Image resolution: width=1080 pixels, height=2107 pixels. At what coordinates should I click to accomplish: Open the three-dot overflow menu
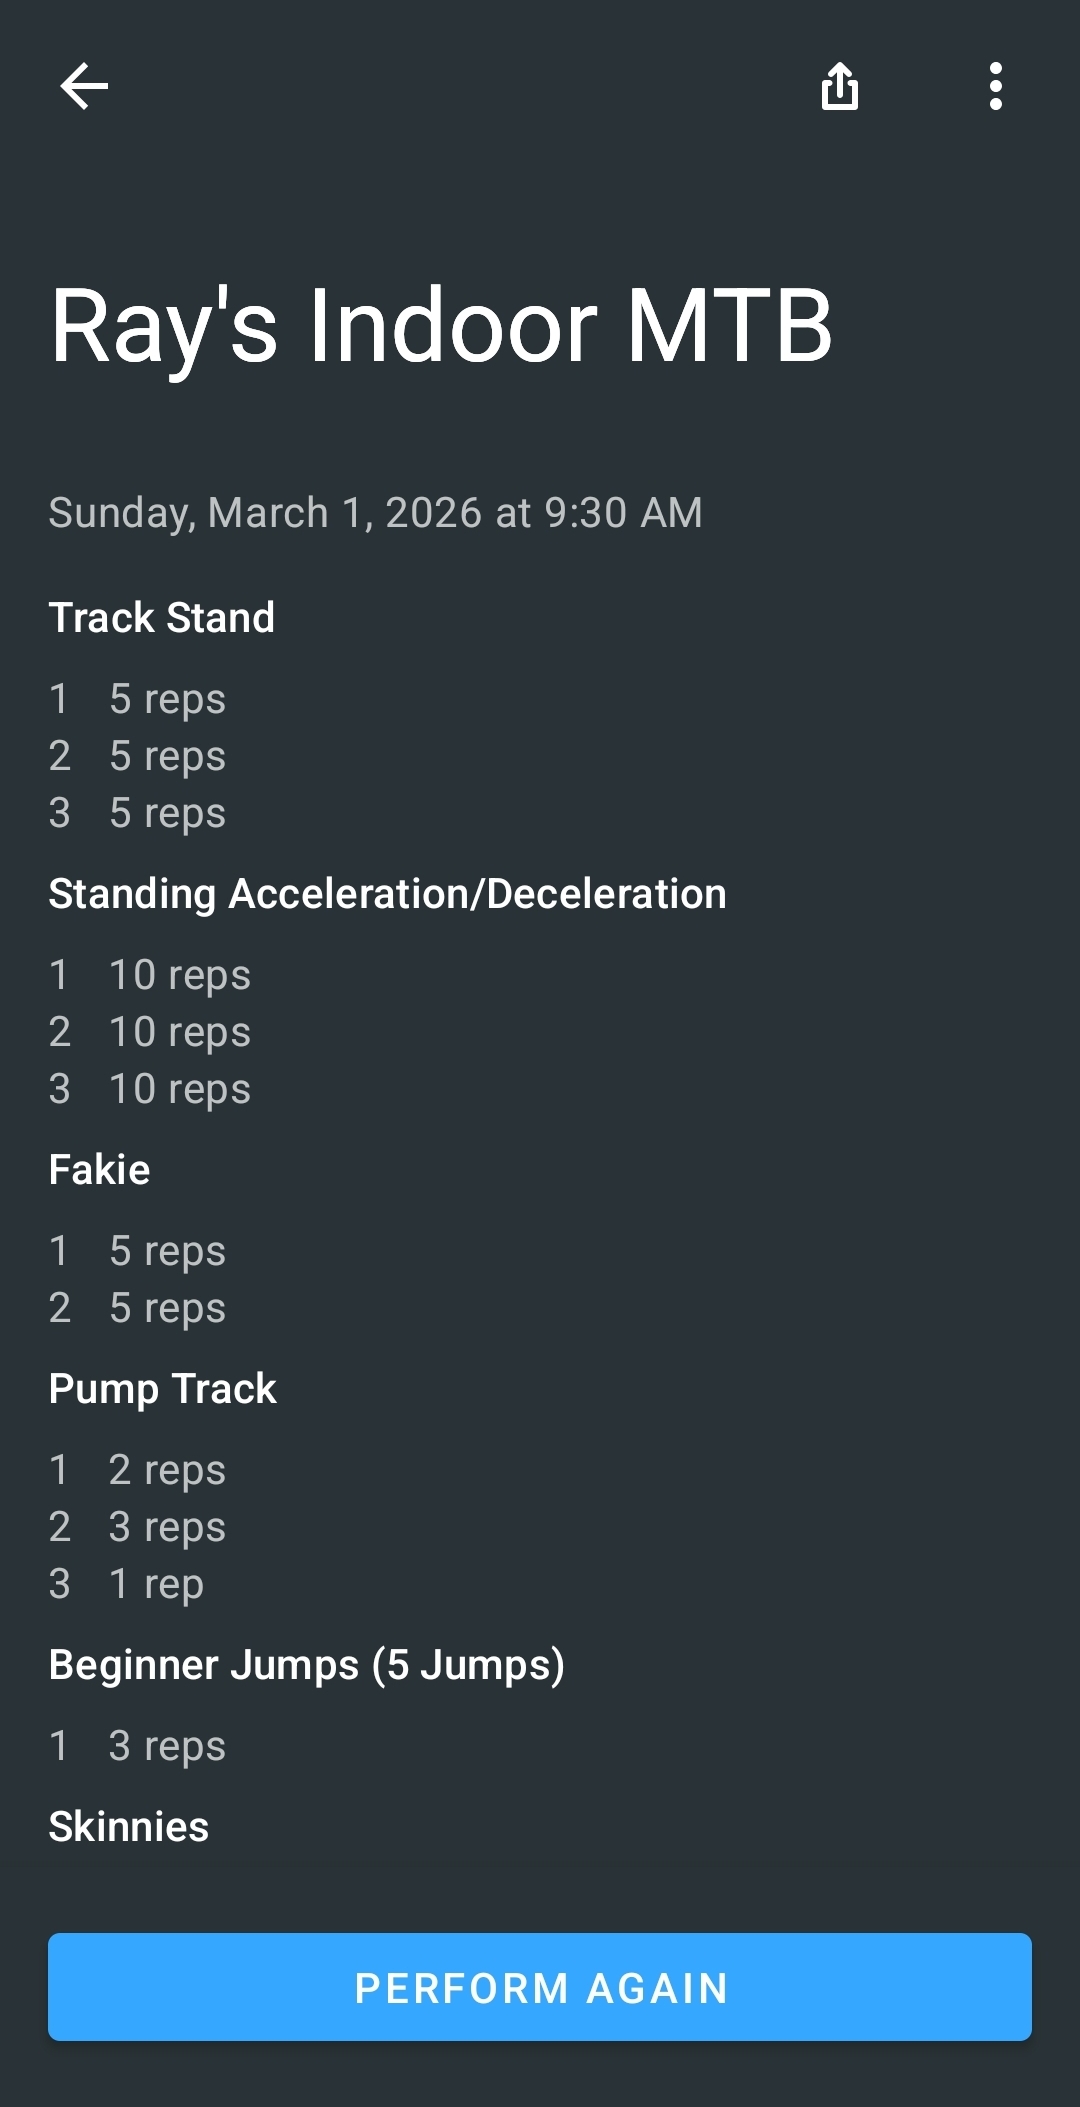[x=995, y=86]
